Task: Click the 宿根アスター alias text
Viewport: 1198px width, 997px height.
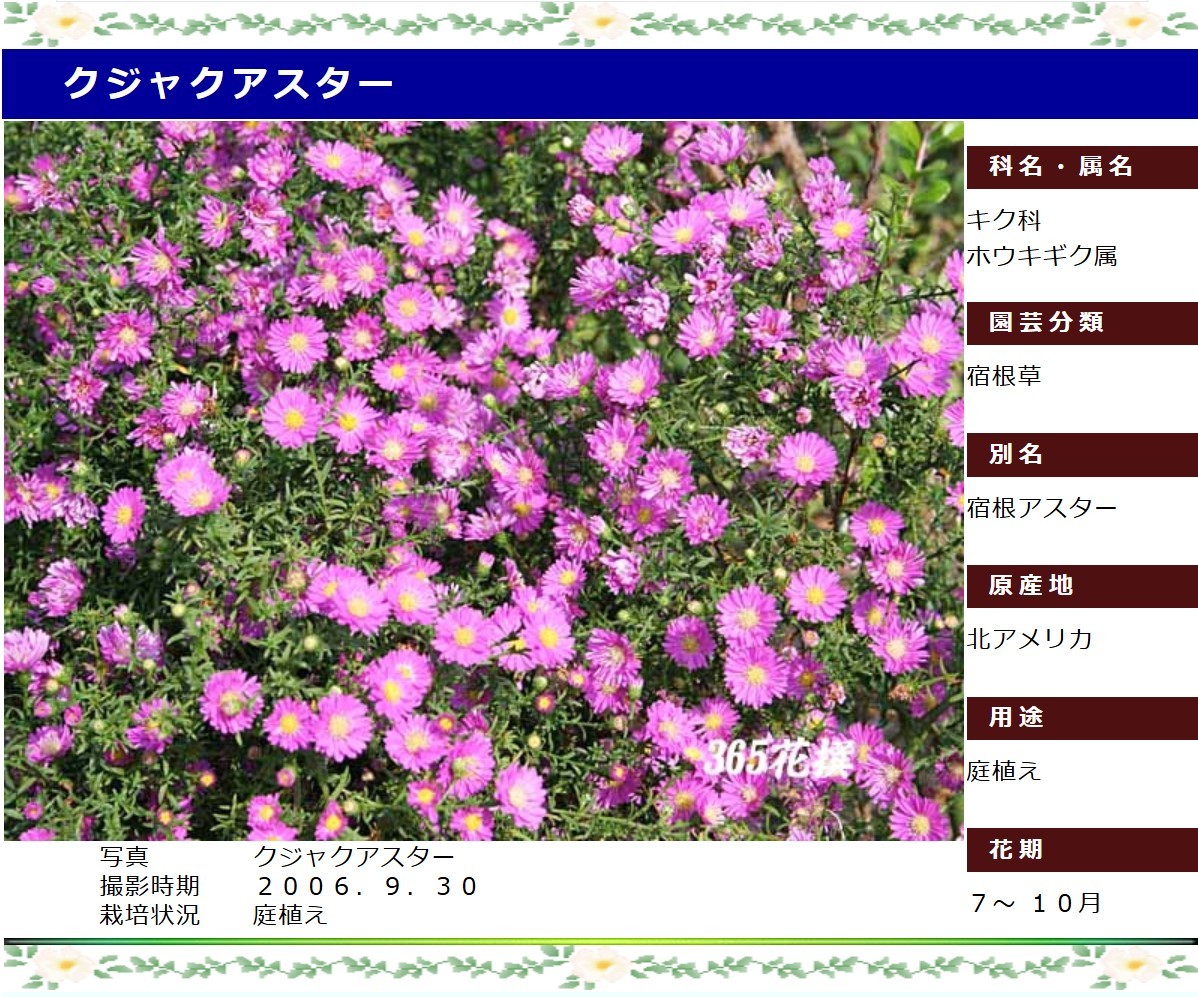Action: [x=1042, y=508]
